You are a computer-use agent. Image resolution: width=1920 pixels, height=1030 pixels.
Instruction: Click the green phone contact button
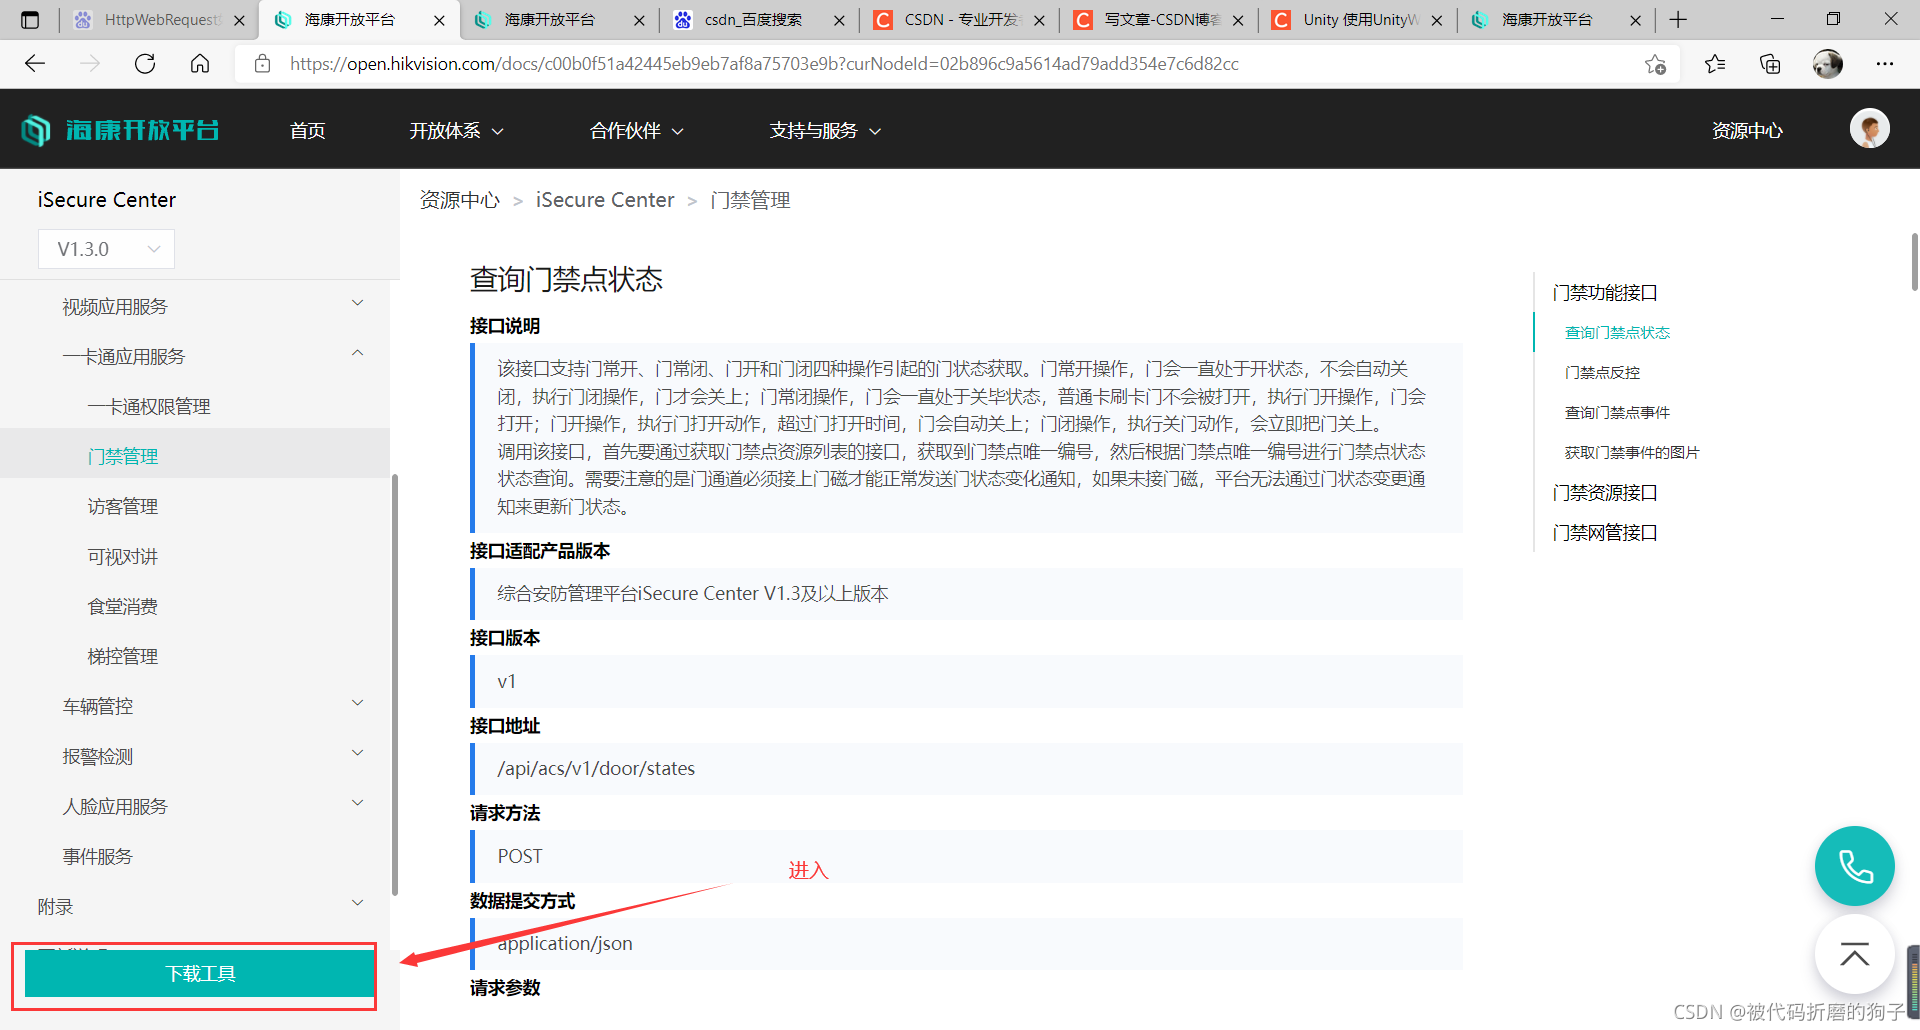click(x=1855, y=866)
